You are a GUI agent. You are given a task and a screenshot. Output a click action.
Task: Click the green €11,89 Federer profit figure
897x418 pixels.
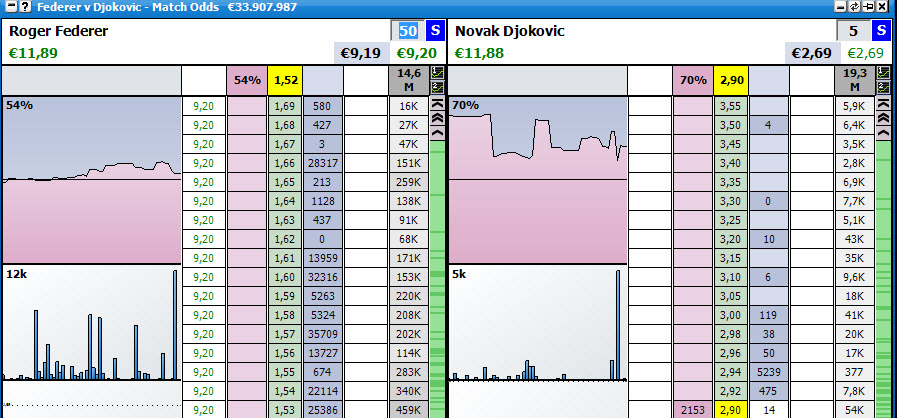(33, 54)
